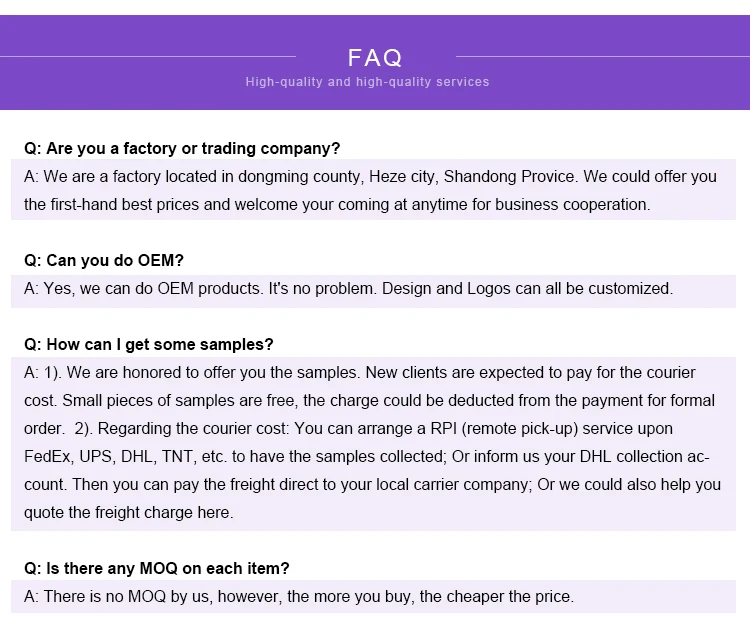Click the "Is there any MOQ on each item?" question

pyautogui.click(x=157, y=568)
